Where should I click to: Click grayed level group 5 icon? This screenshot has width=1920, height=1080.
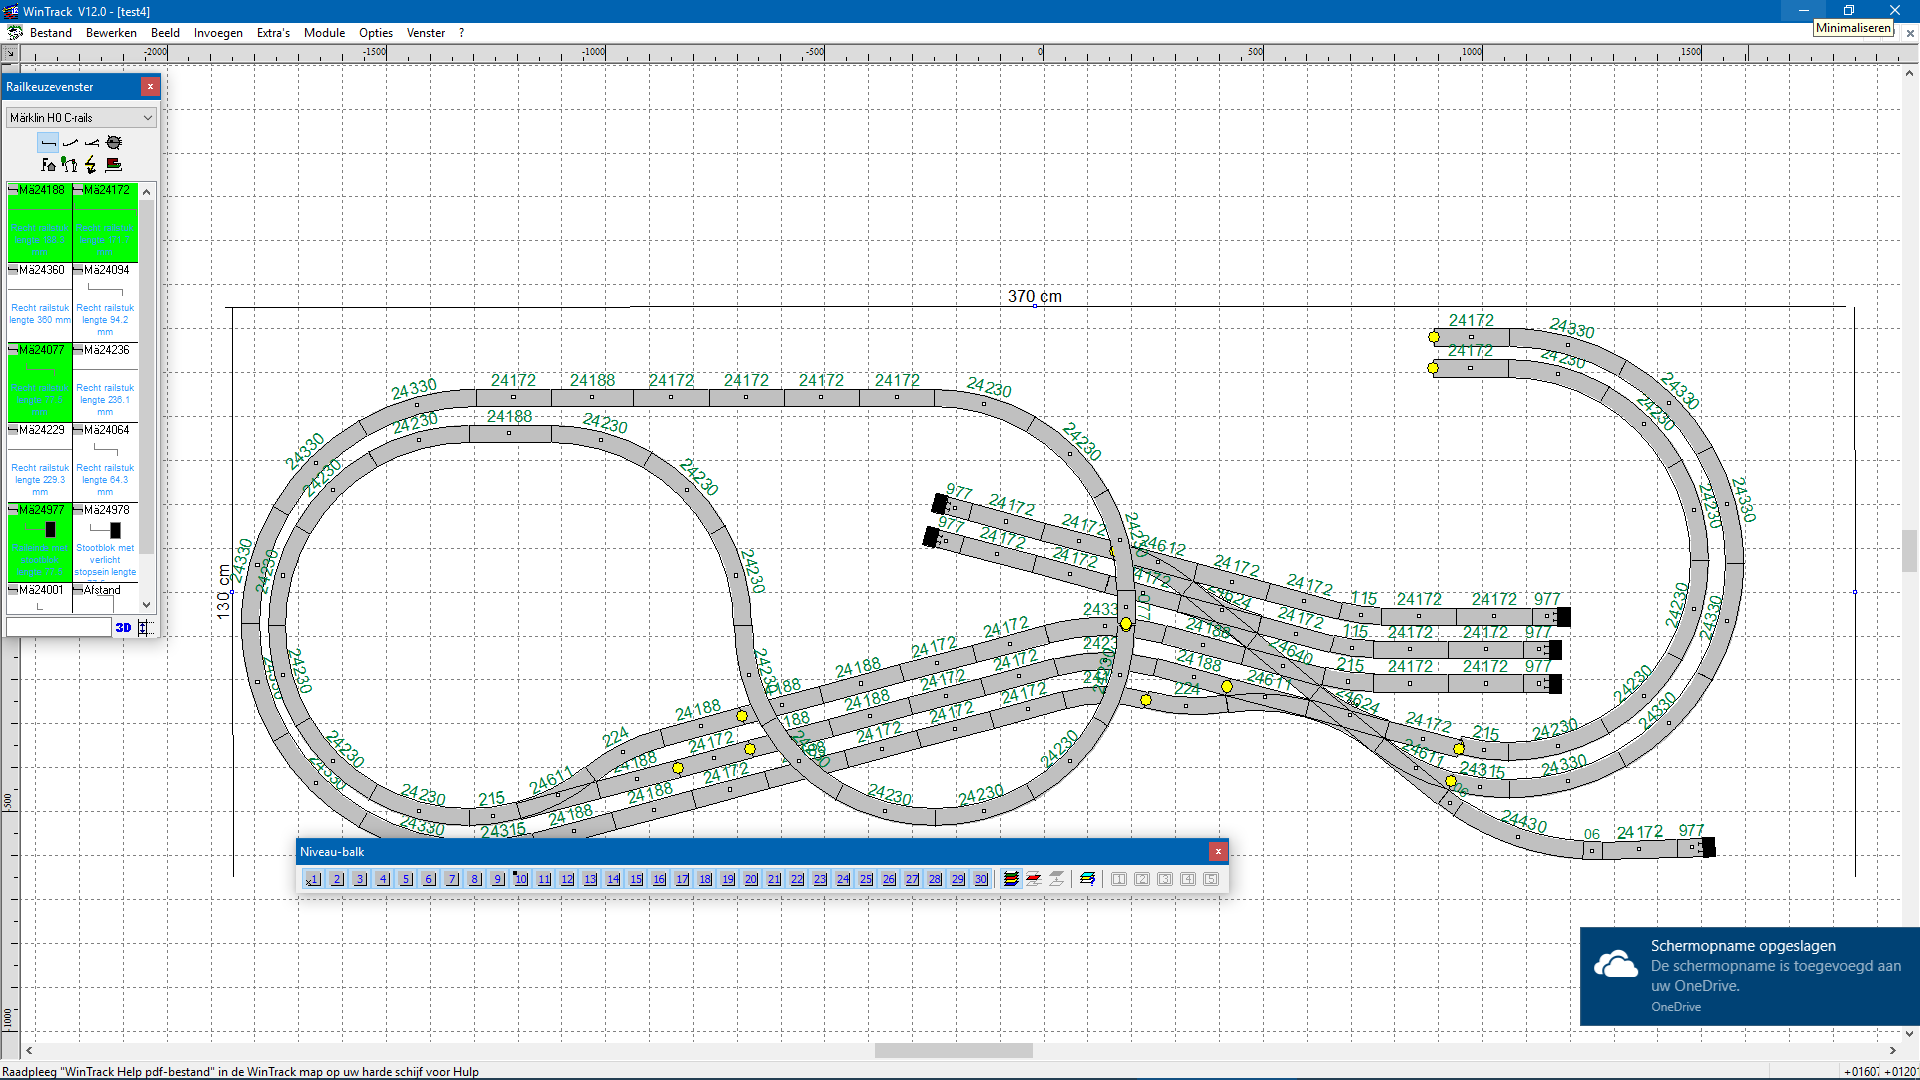pos(1211,879)
